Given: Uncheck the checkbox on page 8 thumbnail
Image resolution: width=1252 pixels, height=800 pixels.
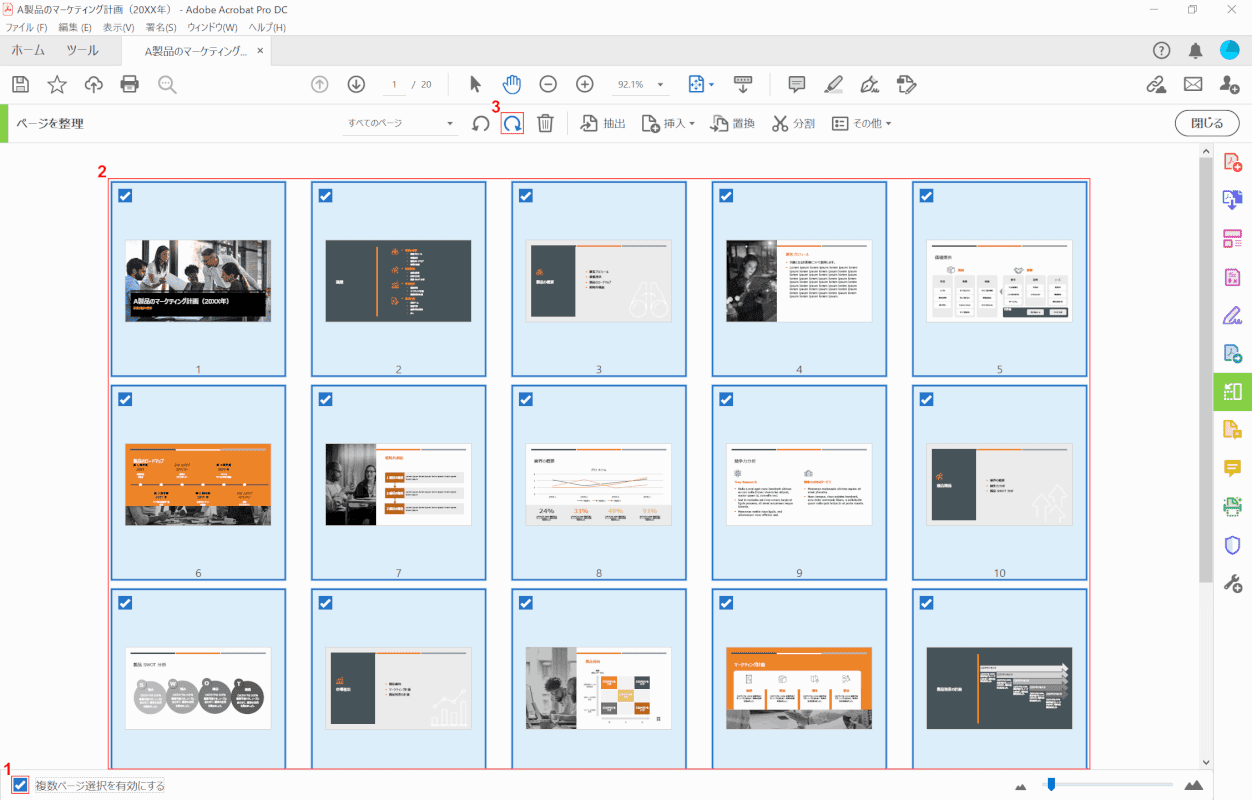Looking at the screenshot, I should (x=526, y=399).
